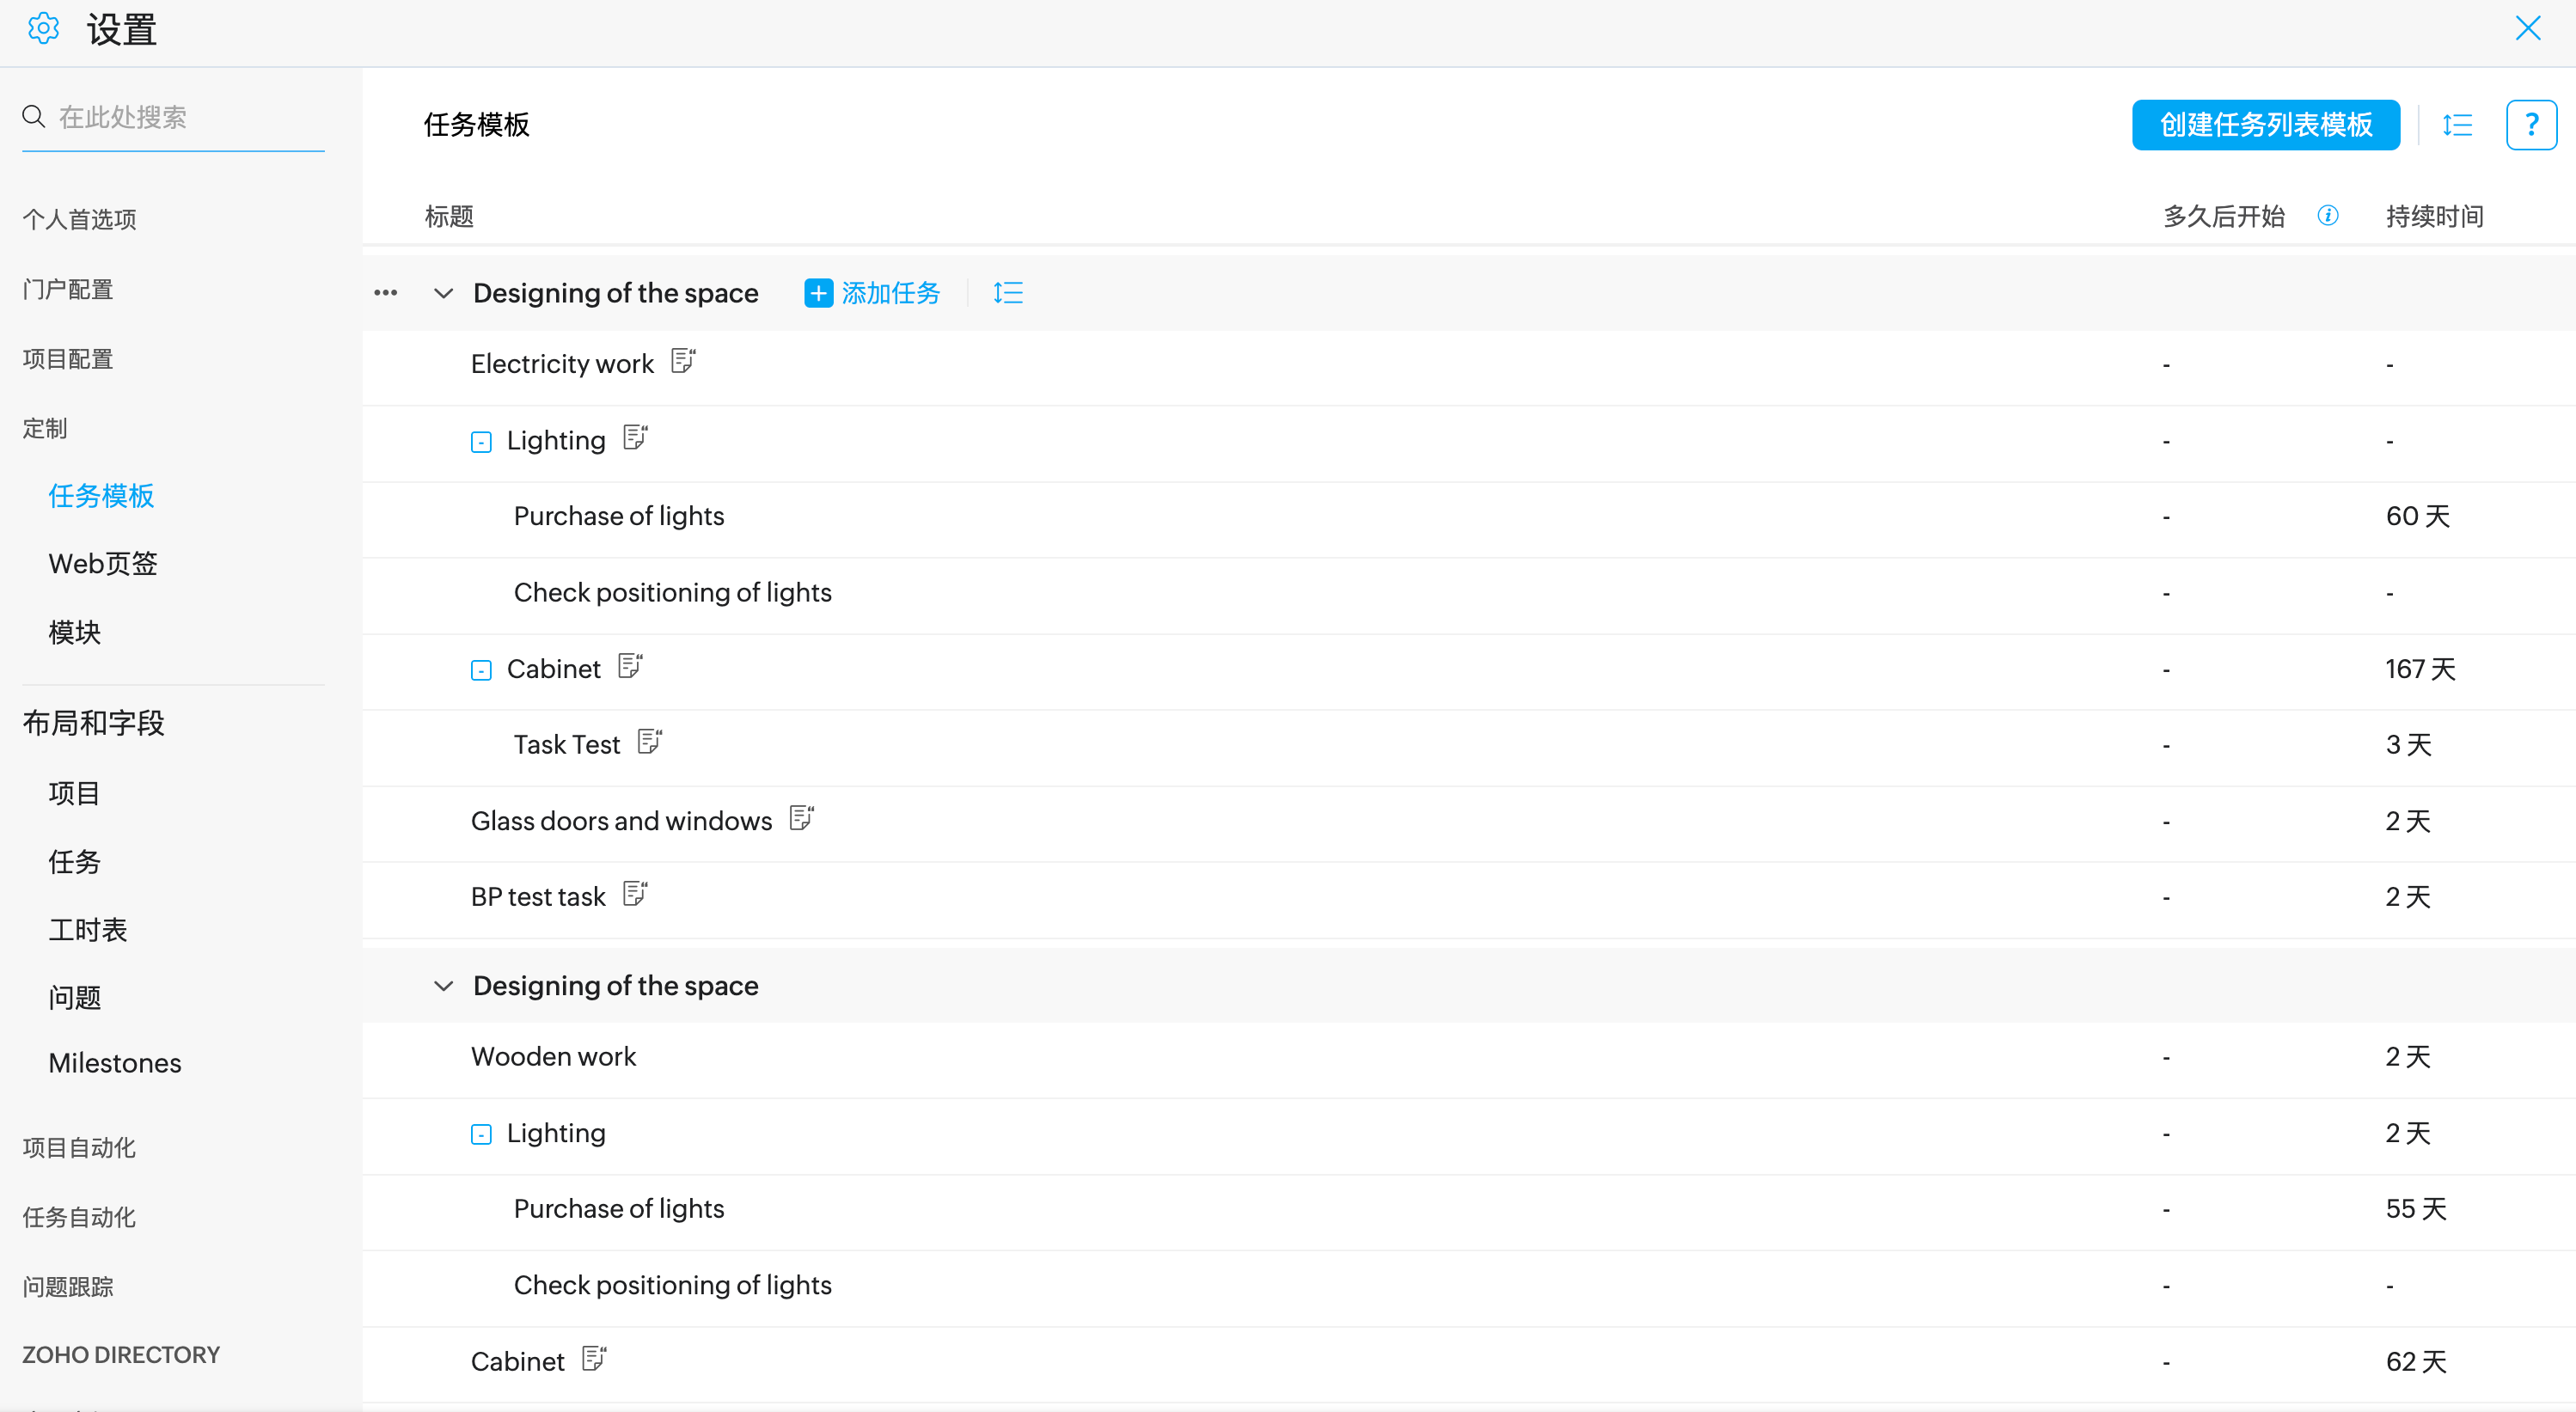Click the help question mark icon

click(2530, 125)
